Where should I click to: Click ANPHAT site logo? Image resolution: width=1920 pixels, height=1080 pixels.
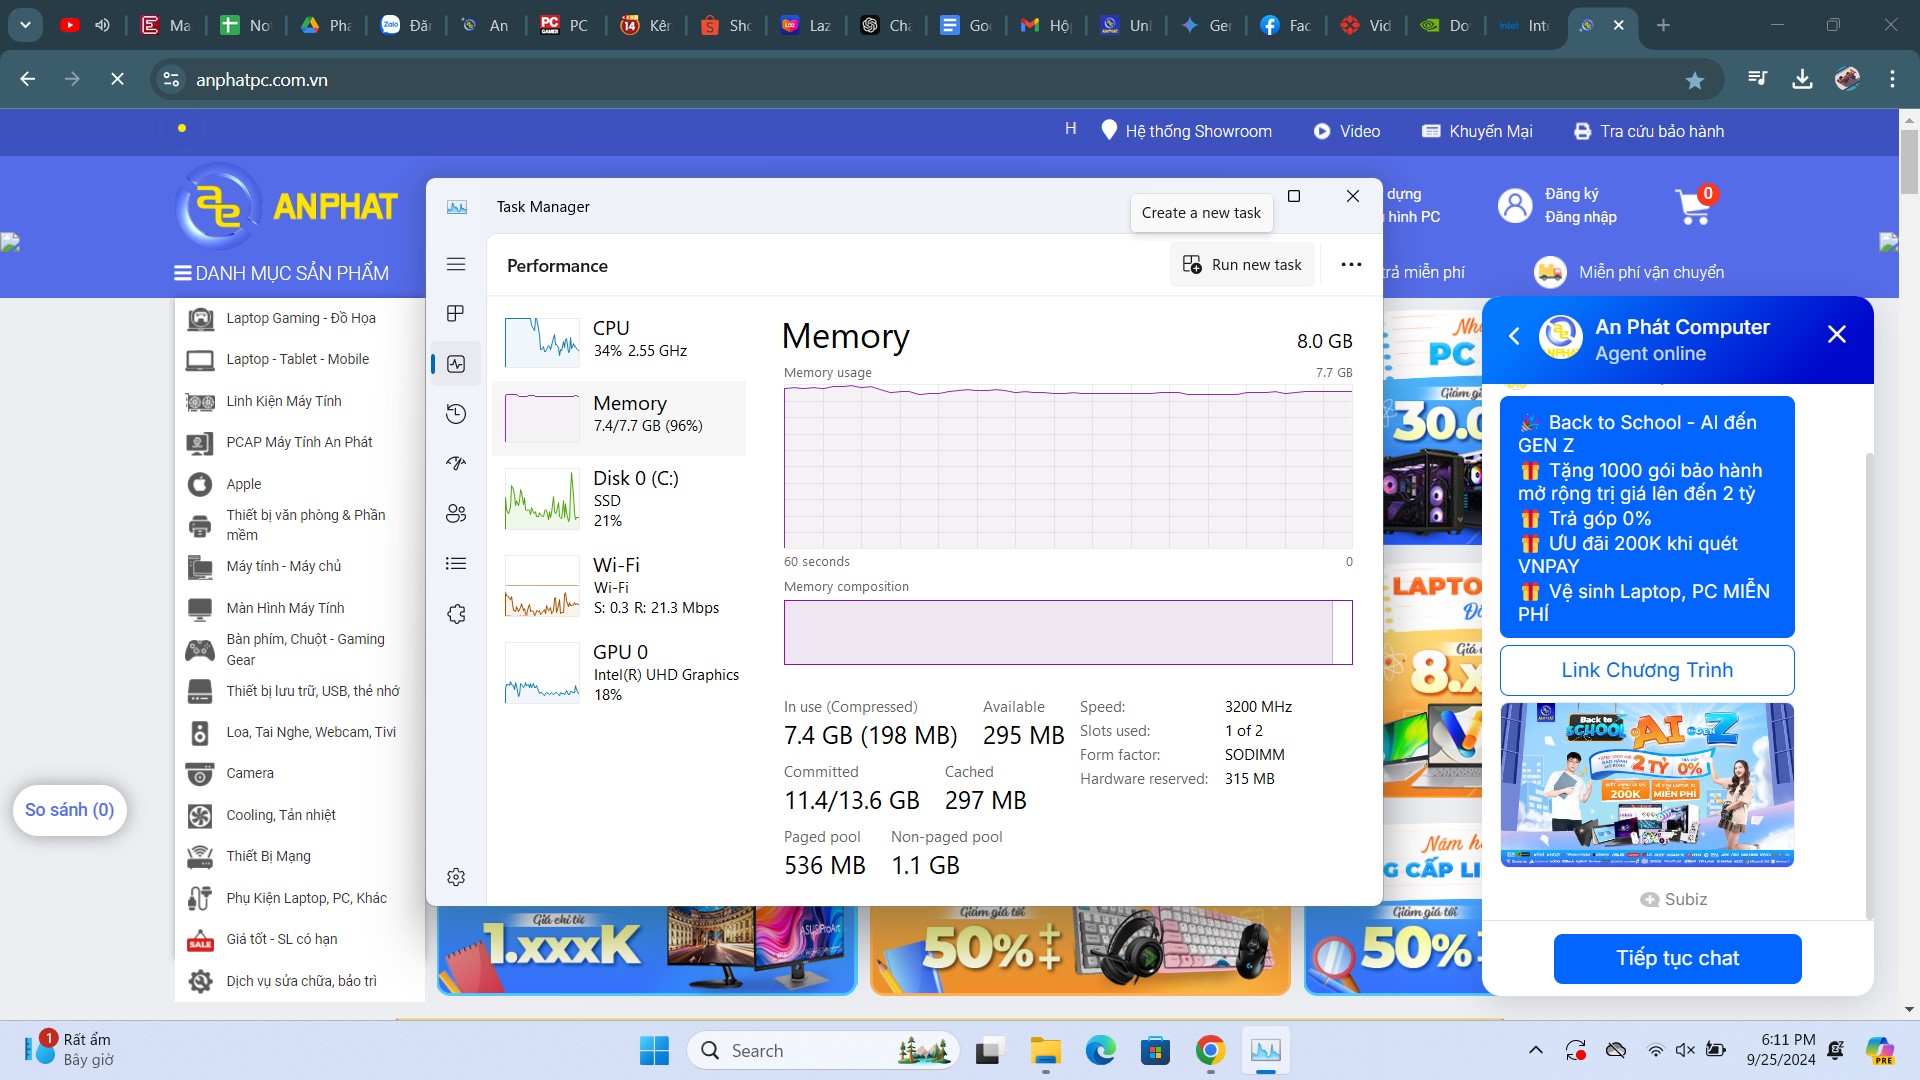pyautogui.click(x=288, y=206)
